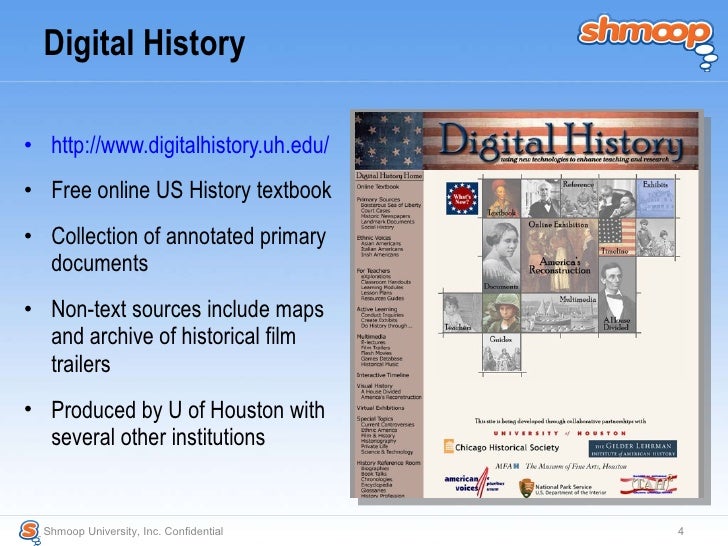
Task: Open Biographies sidebar link
Action: [375, 468]
